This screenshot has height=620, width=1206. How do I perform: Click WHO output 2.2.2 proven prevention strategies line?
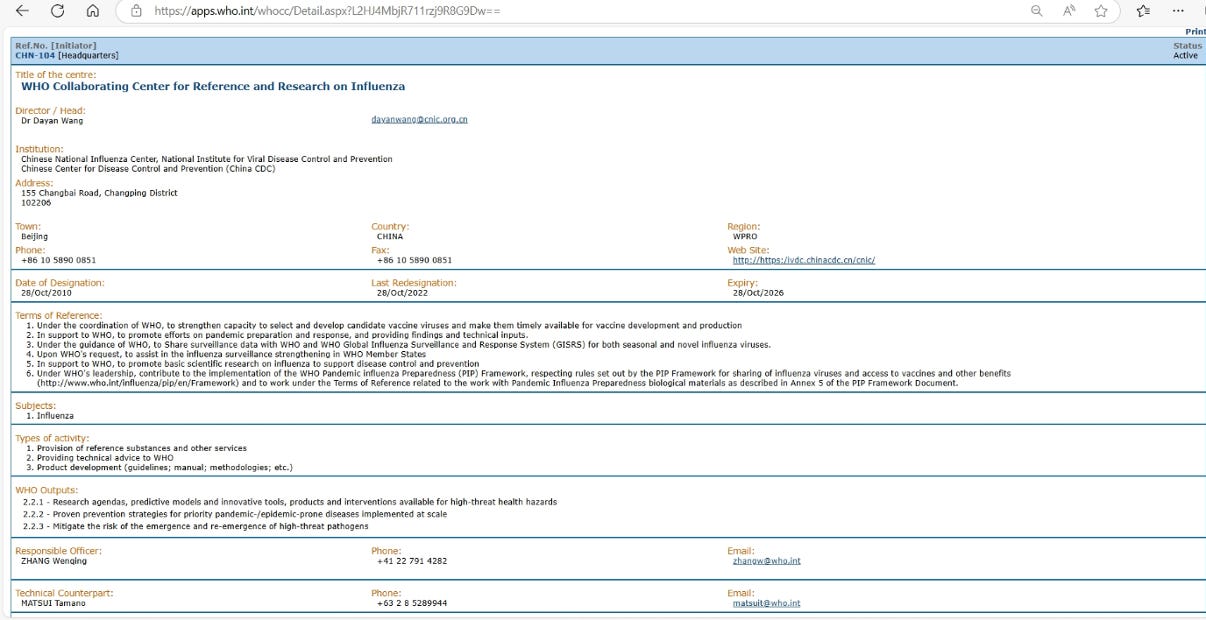[235, 514]
